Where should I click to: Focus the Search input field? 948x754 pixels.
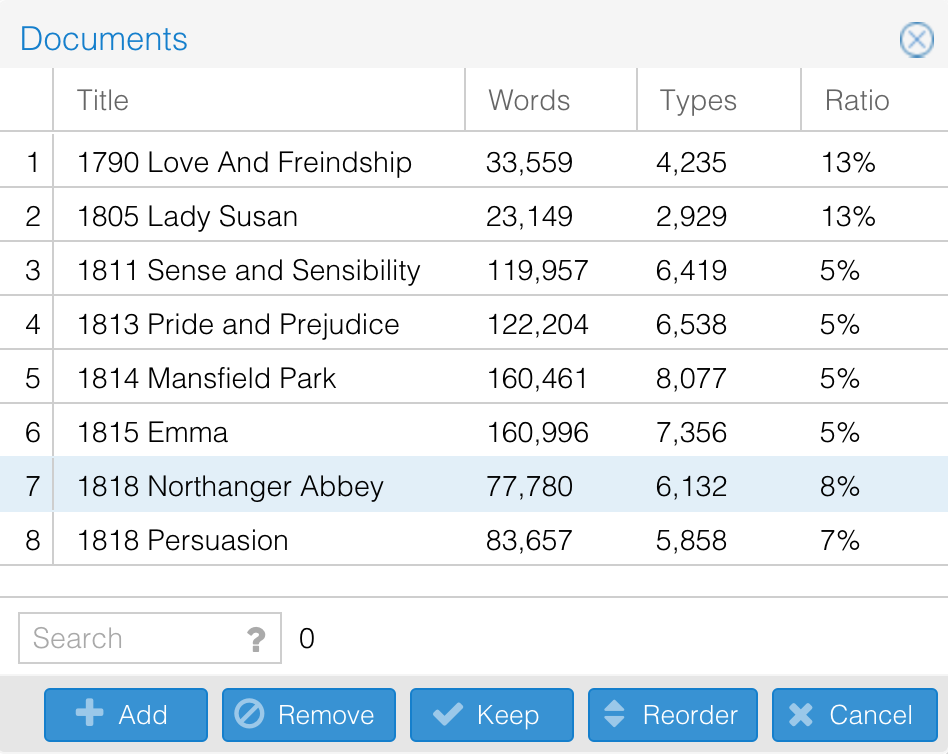pyautogui.click(x=130, y=639)
